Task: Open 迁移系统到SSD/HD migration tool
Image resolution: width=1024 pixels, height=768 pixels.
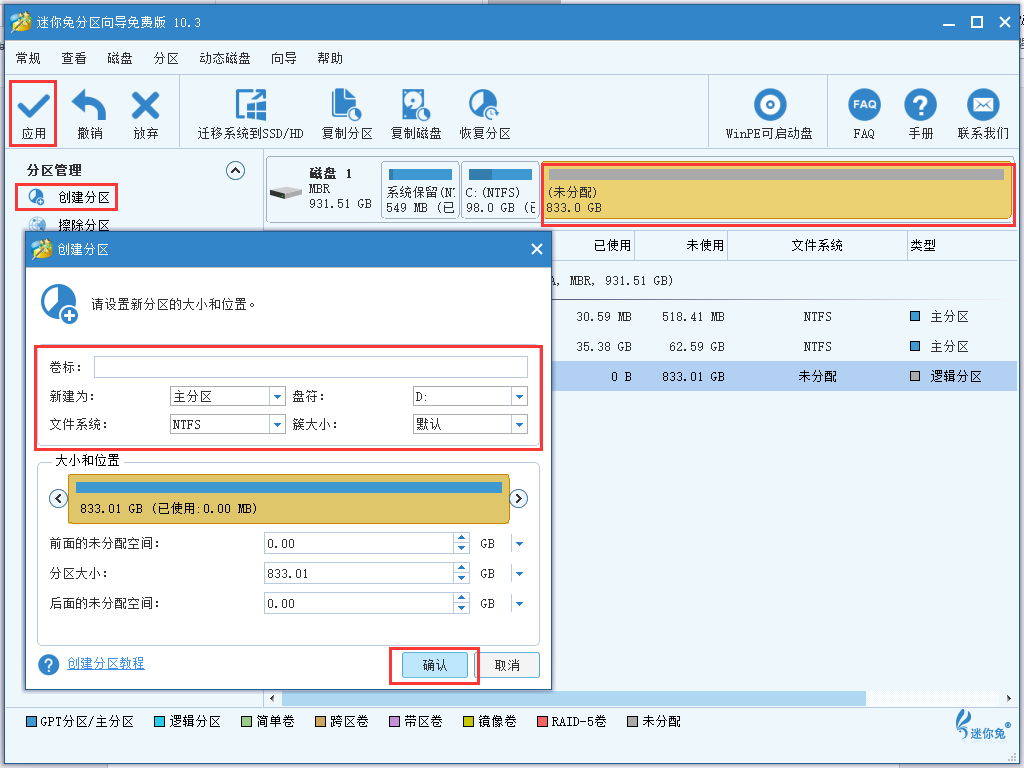Action: click(251, 114)
